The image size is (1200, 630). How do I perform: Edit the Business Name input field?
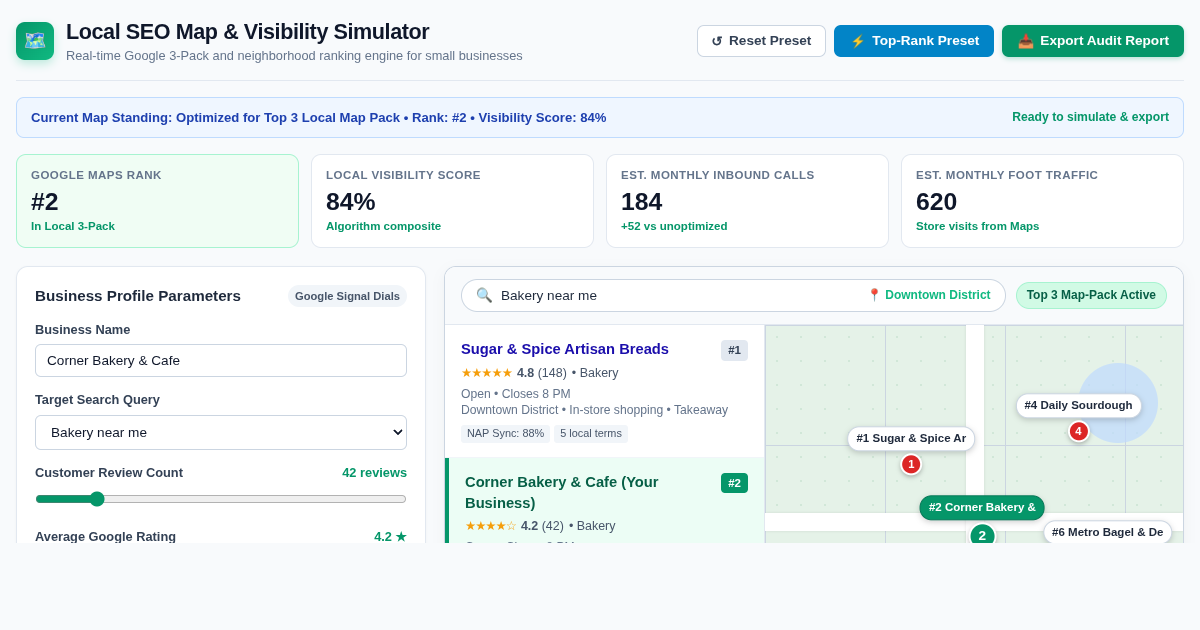point(221,360)
